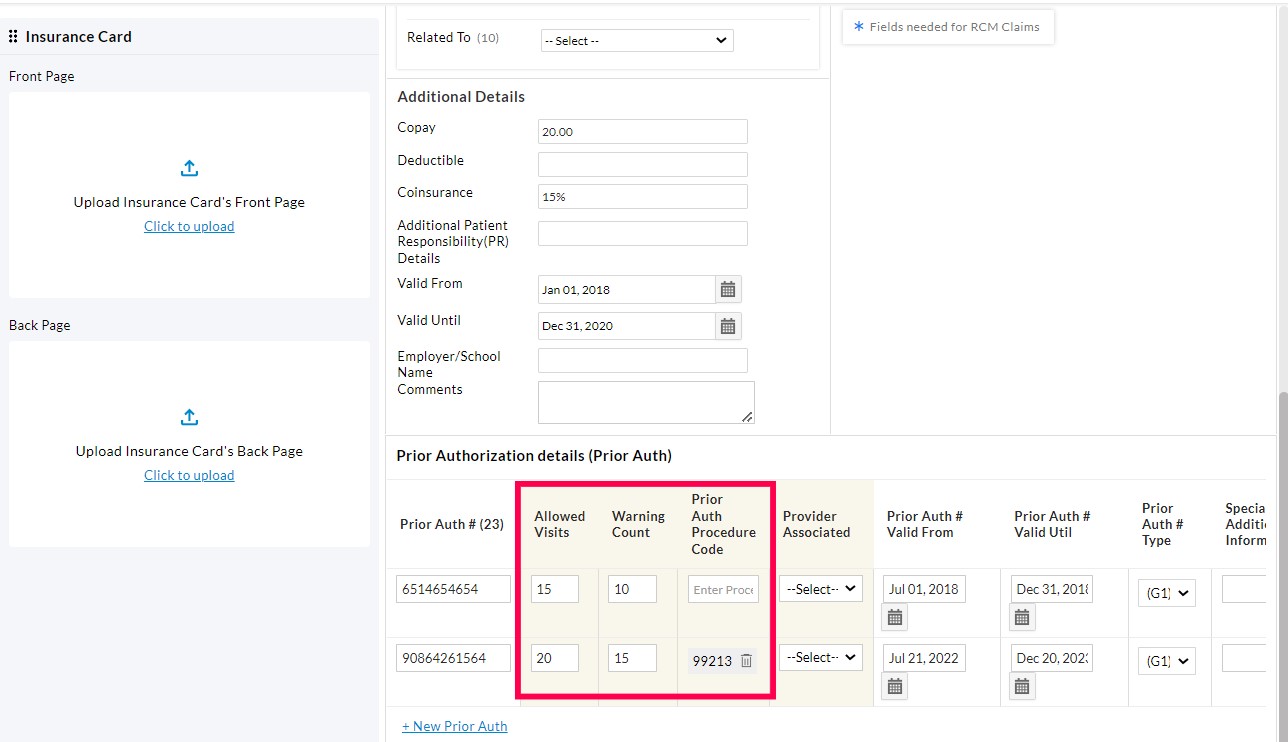This screenshot has height=742, width=1288.
Task: Open the Valid From calendar picker
Action: [727, 288]
